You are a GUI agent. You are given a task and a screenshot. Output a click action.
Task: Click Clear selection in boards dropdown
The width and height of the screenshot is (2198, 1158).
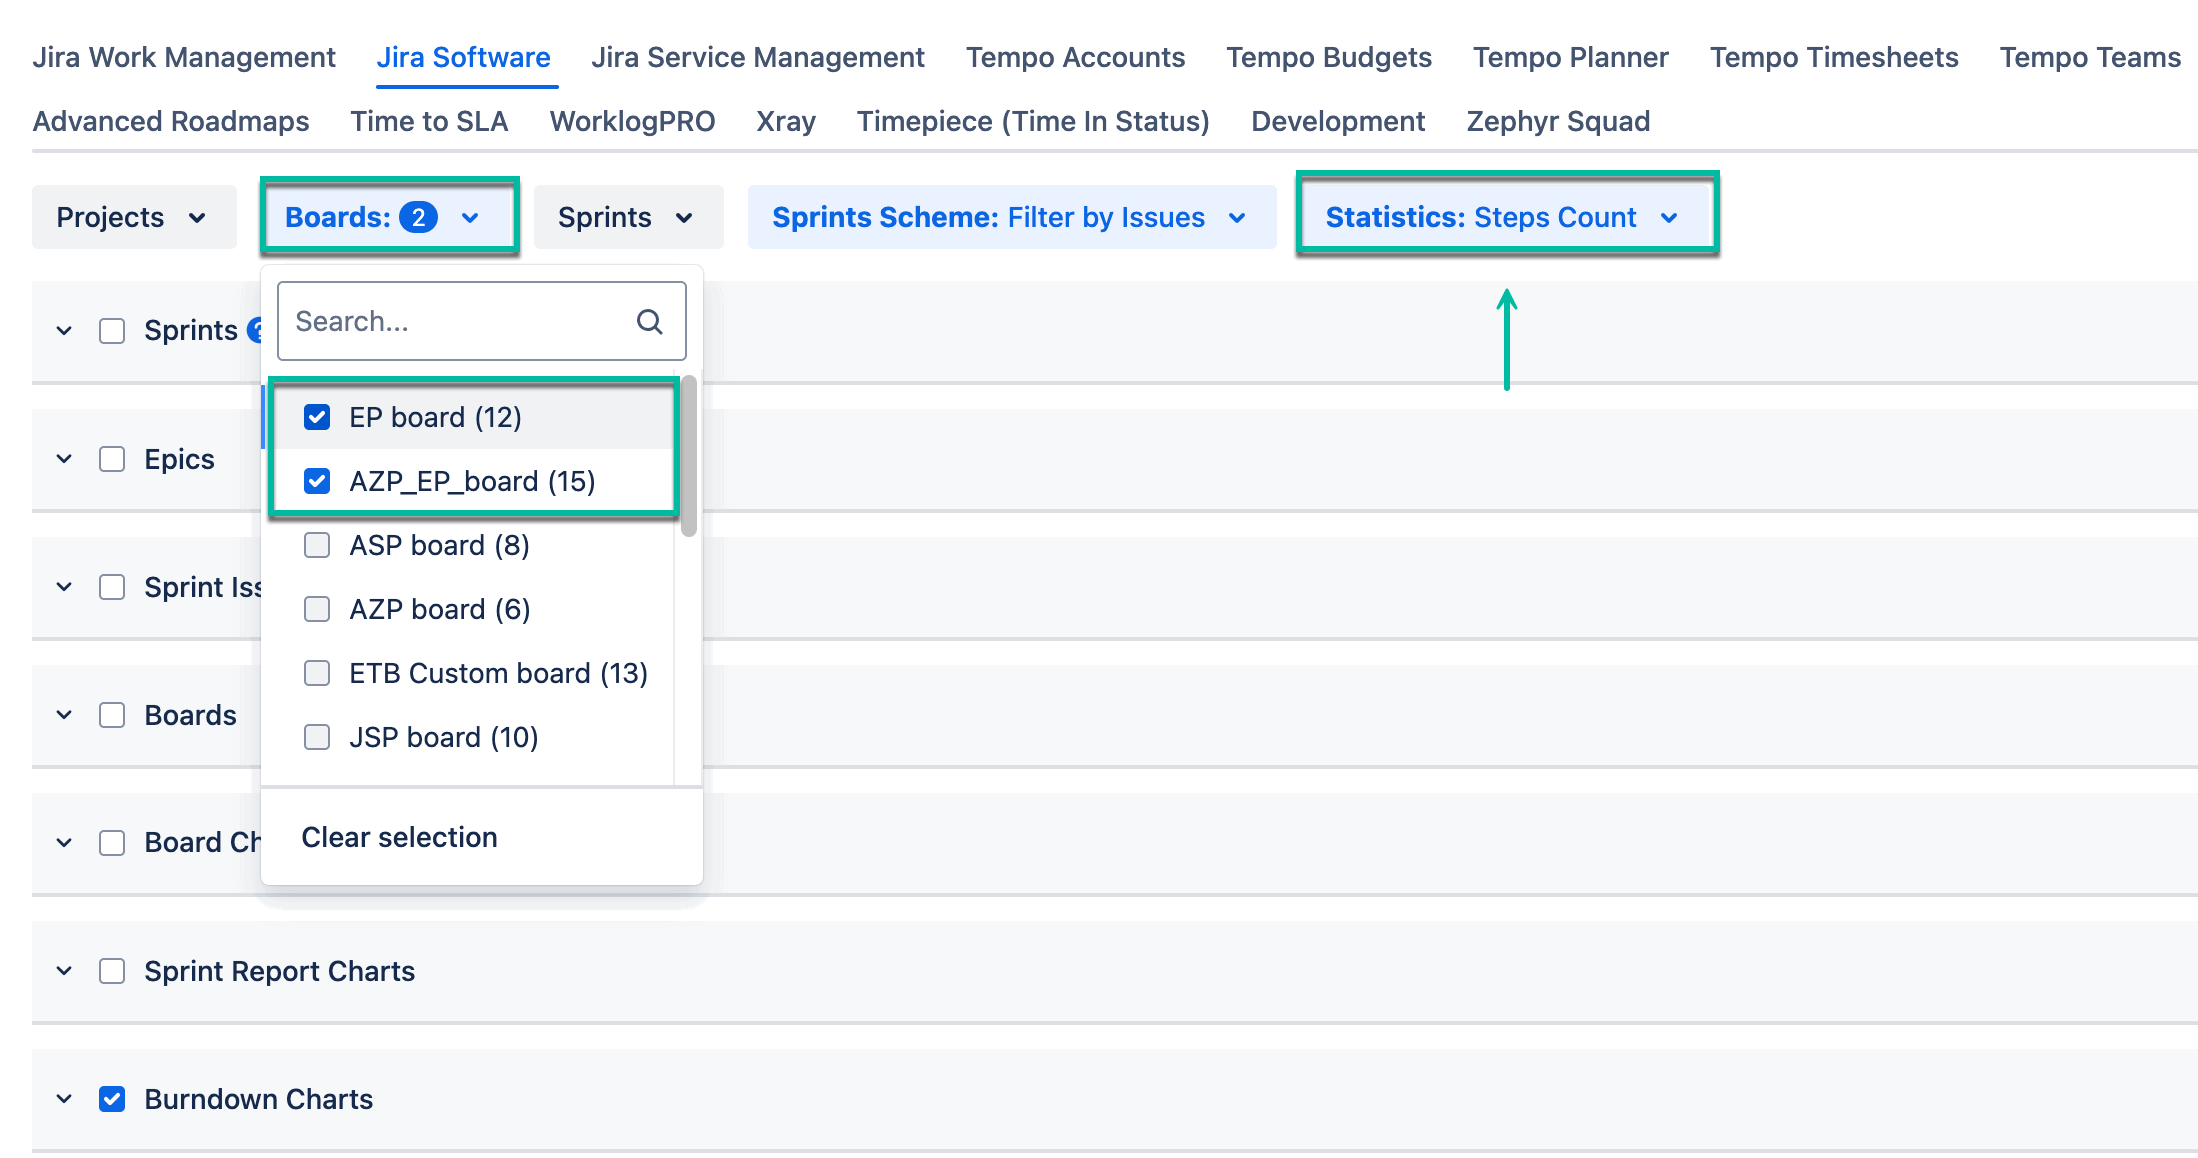(399, 837)
